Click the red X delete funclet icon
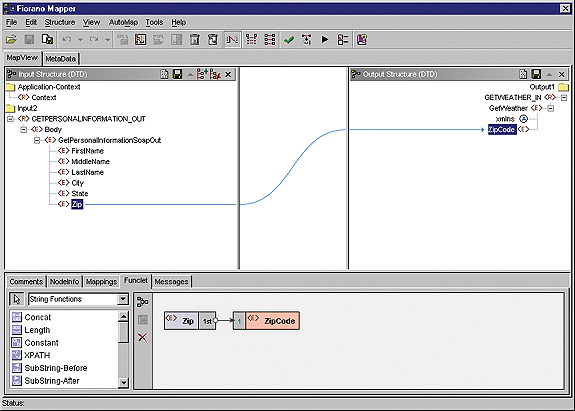 143,337
